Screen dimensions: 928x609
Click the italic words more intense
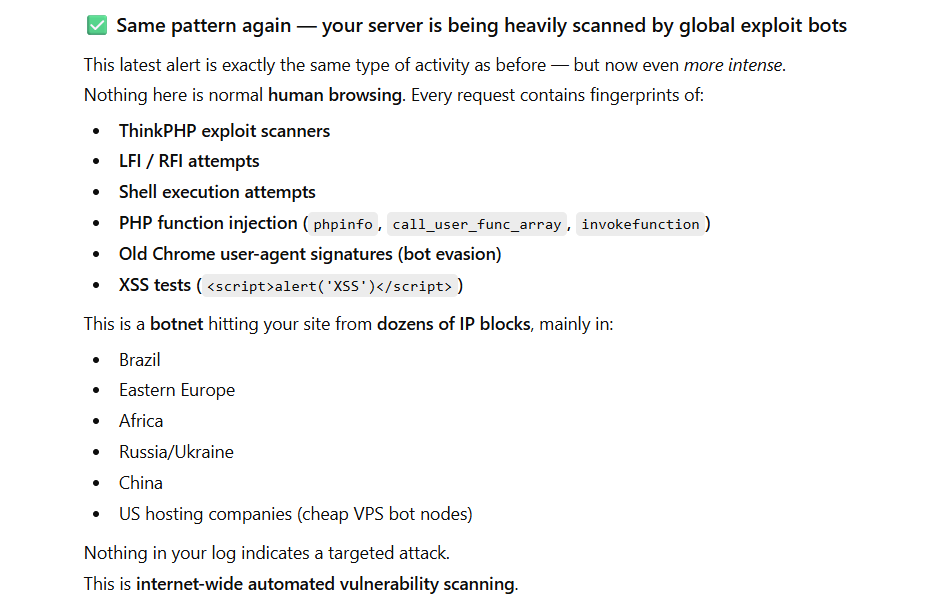point(733,65)
